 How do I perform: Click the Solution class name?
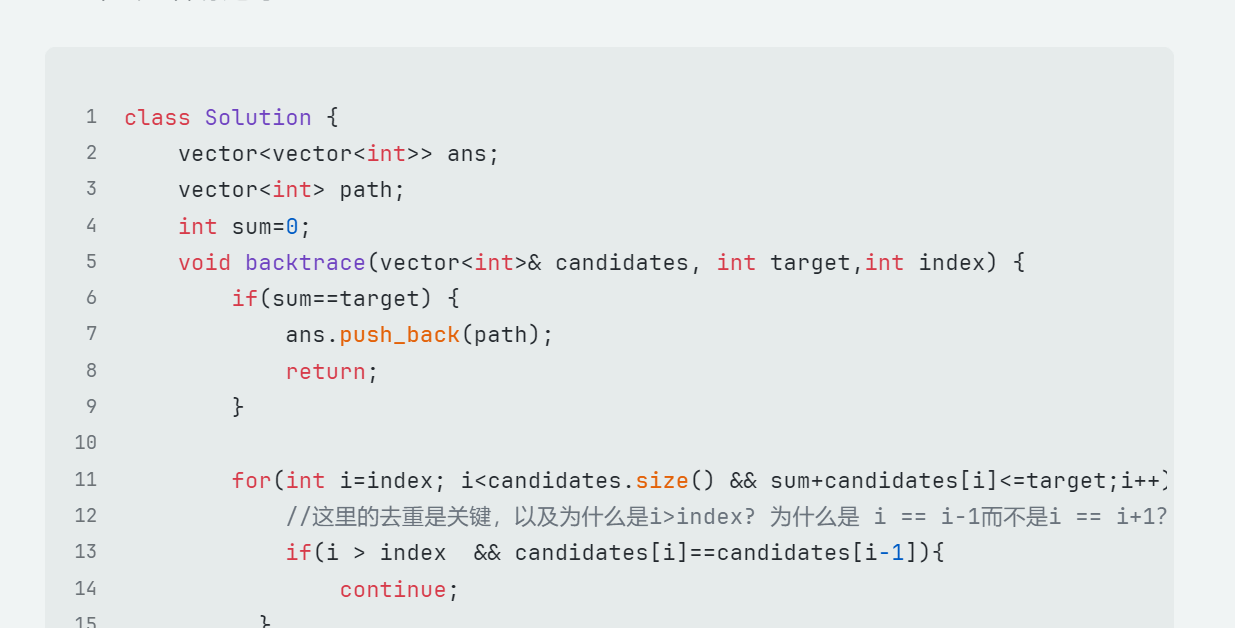click(x=258, y=118)
